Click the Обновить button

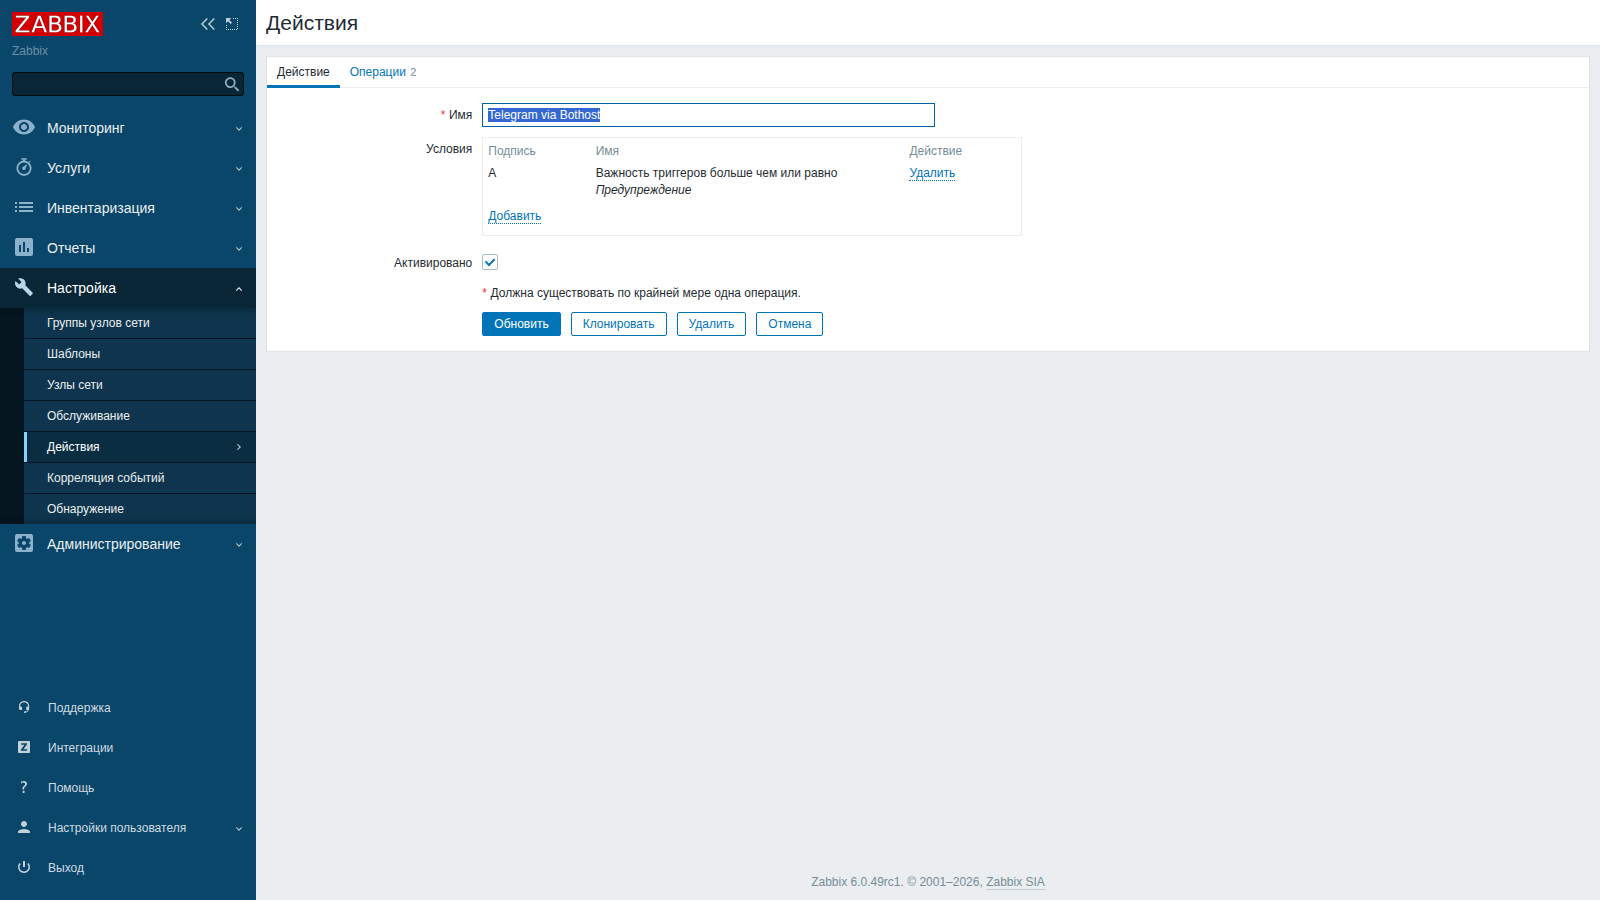click(x=521, y=324)
